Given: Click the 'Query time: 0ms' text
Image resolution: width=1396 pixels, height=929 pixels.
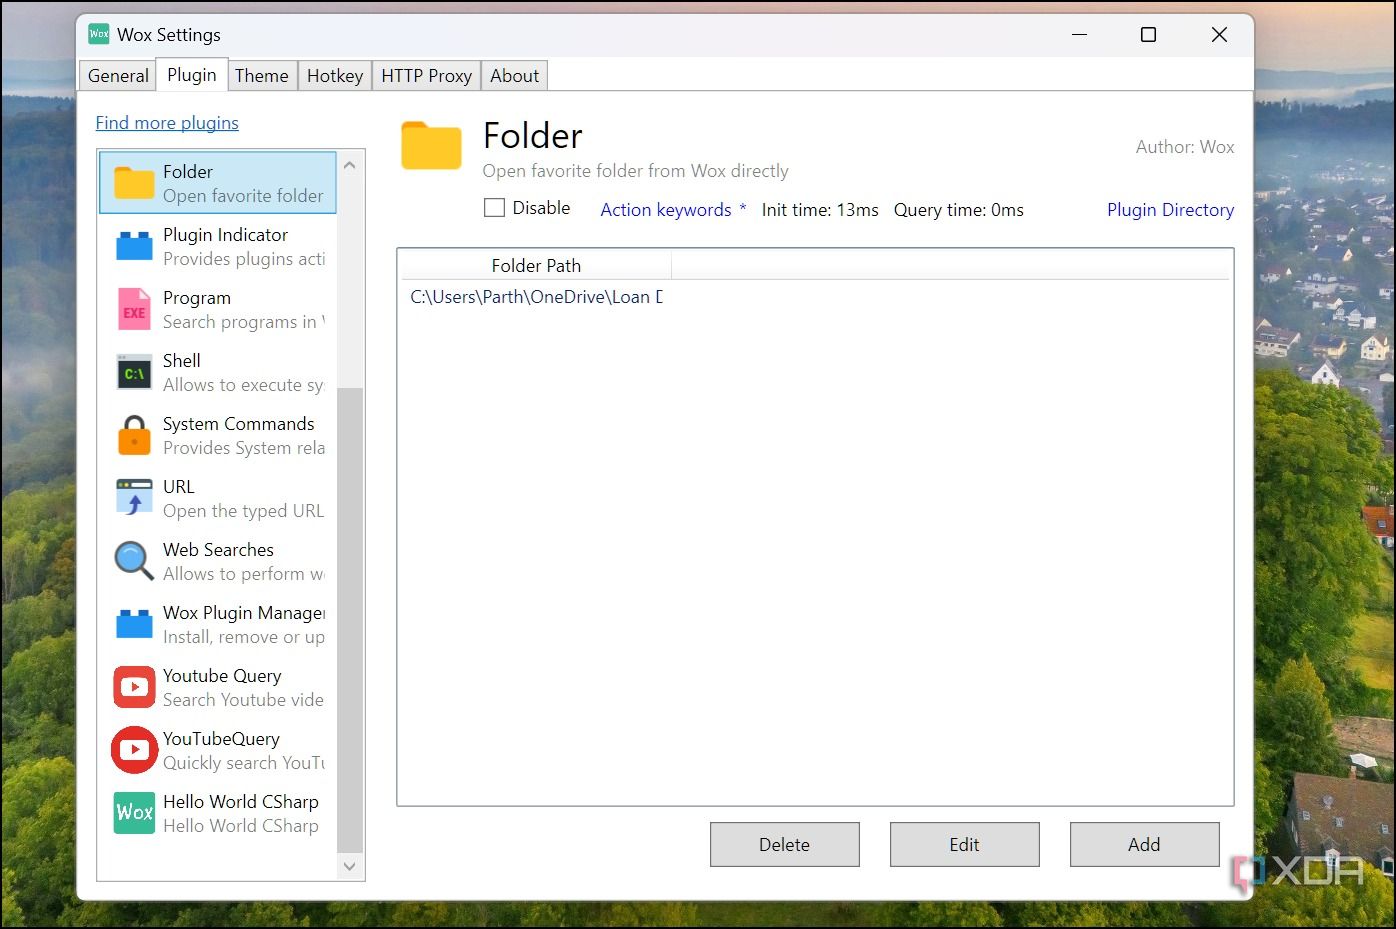Looking at the screenshot, I should [x=959, y=210].
